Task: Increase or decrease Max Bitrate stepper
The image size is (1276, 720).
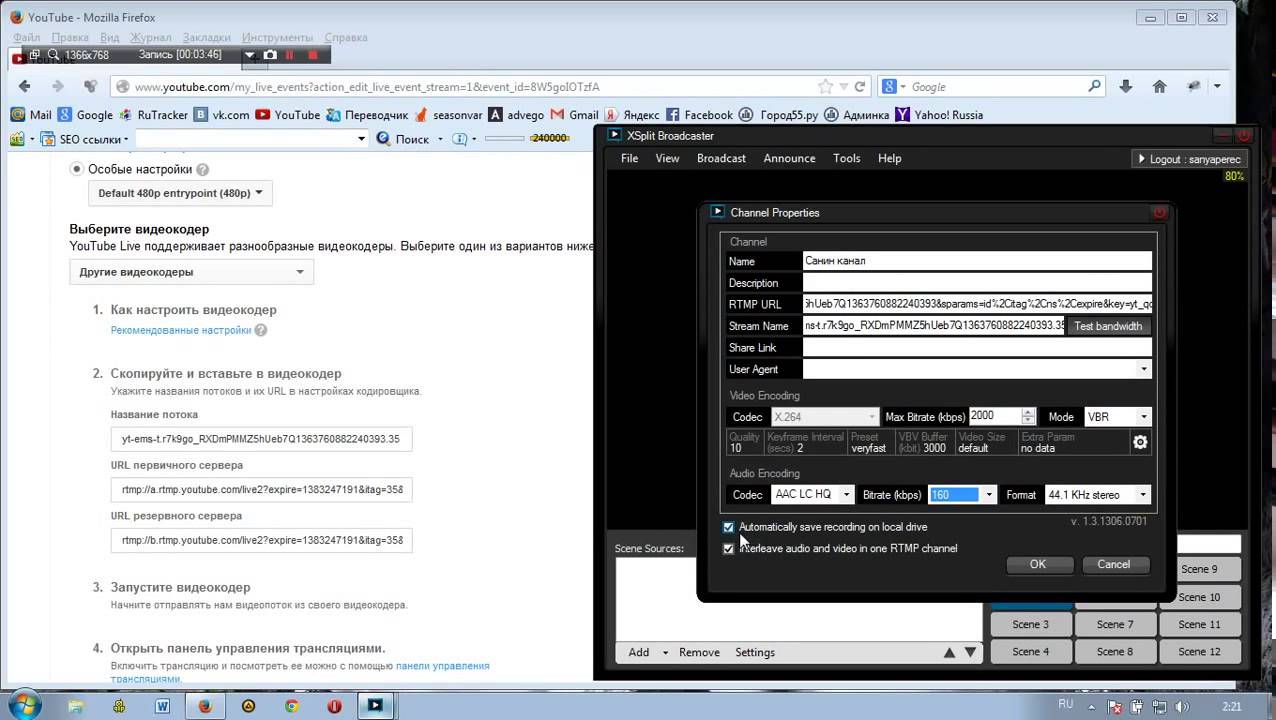Action: (x=1028, y=416)
